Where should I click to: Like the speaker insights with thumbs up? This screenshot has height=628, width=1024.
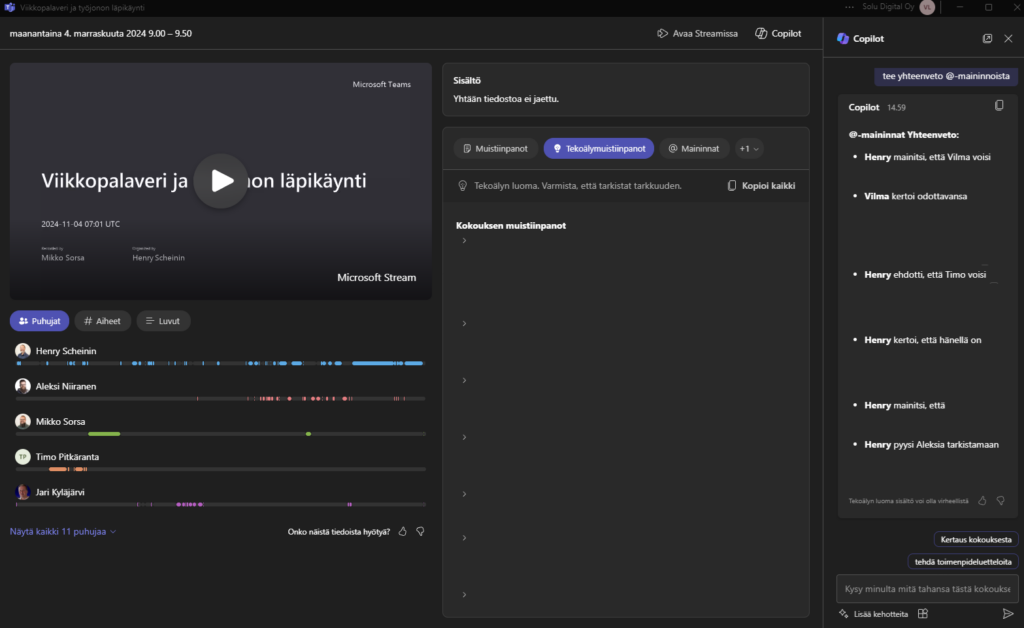point(403,532)
